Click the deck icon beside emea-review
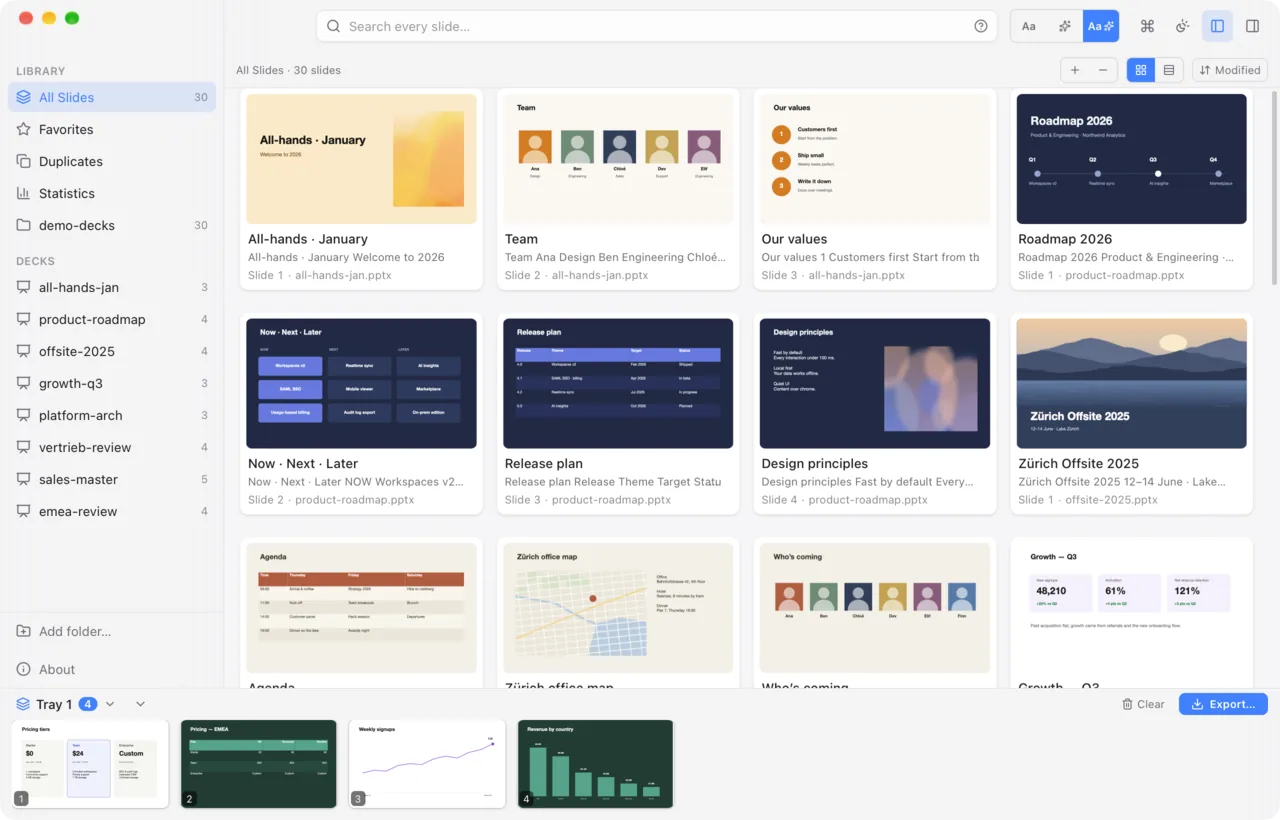Screen dimensions: 1280x820 tap(23, 511)
